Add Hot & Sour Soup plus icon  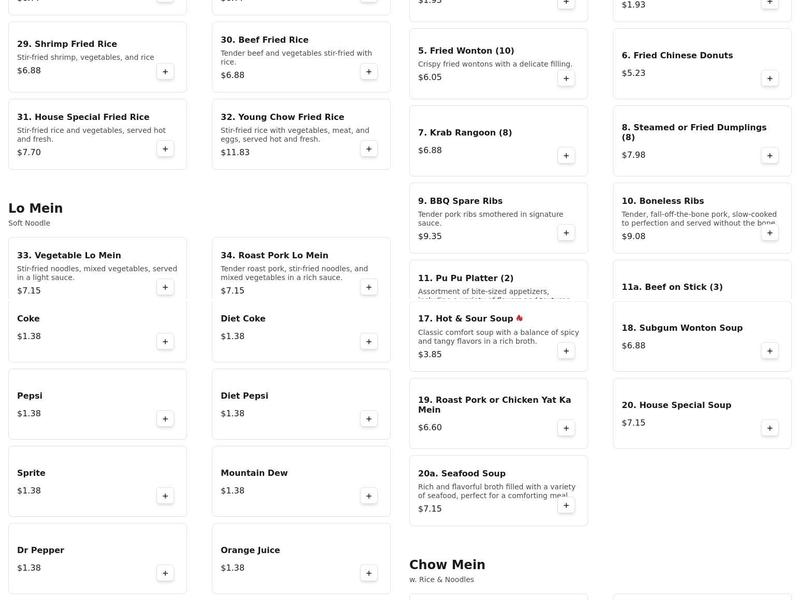(x=566, y=351)
